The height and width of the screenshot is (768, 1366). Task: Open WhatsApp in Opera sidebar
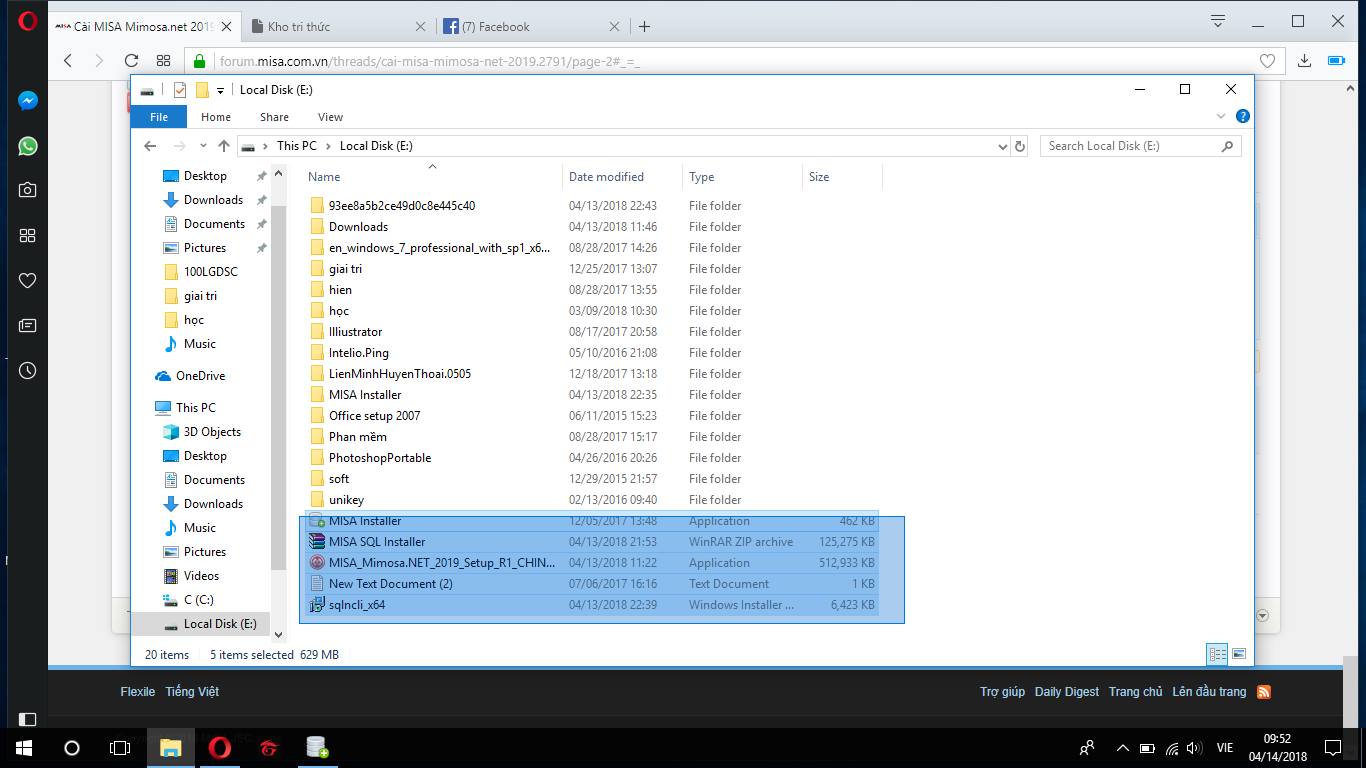pyautogui.click(x=28, y=146)
